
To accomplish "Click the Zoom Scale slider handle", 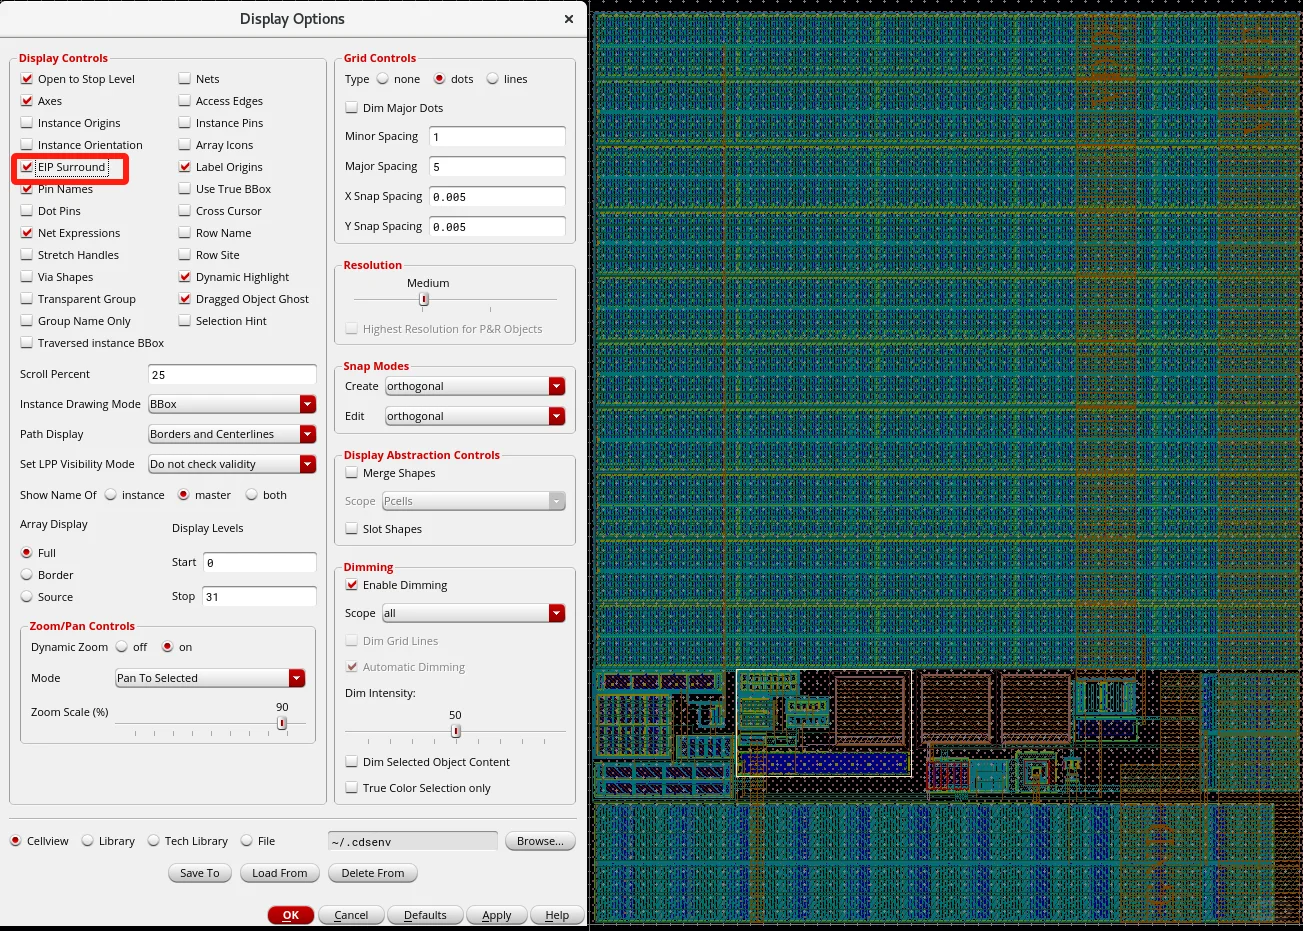I will (x=282, y=723).
